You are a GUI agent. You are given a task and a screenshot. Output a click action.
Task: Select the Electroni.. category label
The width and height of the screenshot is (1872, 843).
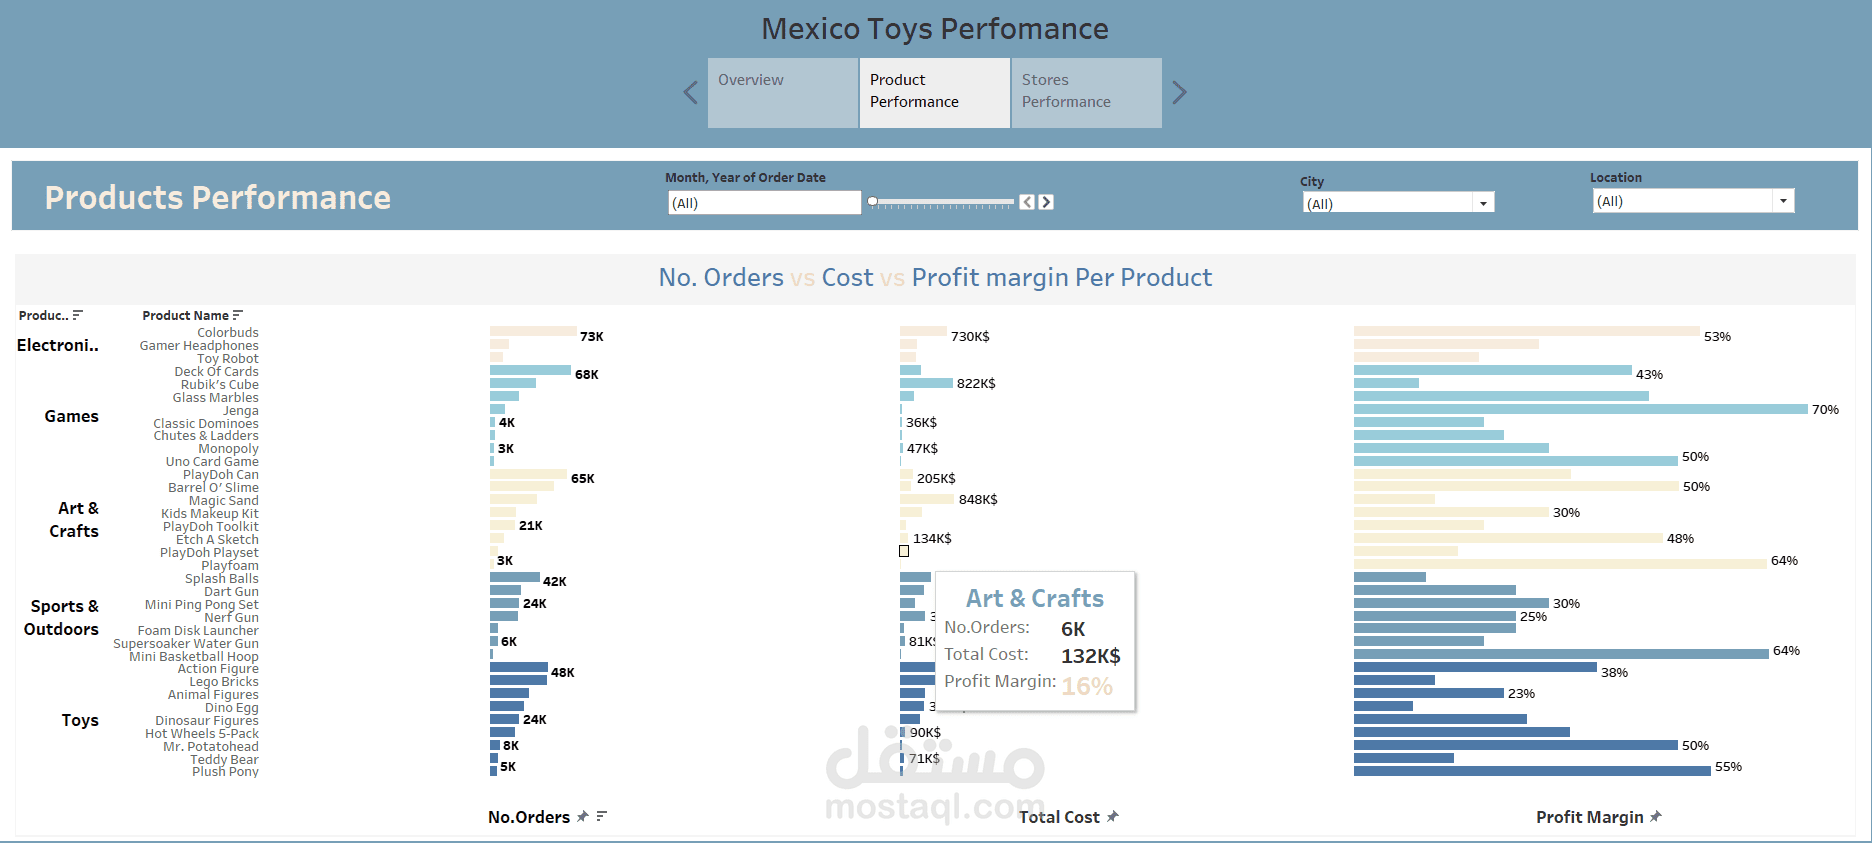pos(58,345)
